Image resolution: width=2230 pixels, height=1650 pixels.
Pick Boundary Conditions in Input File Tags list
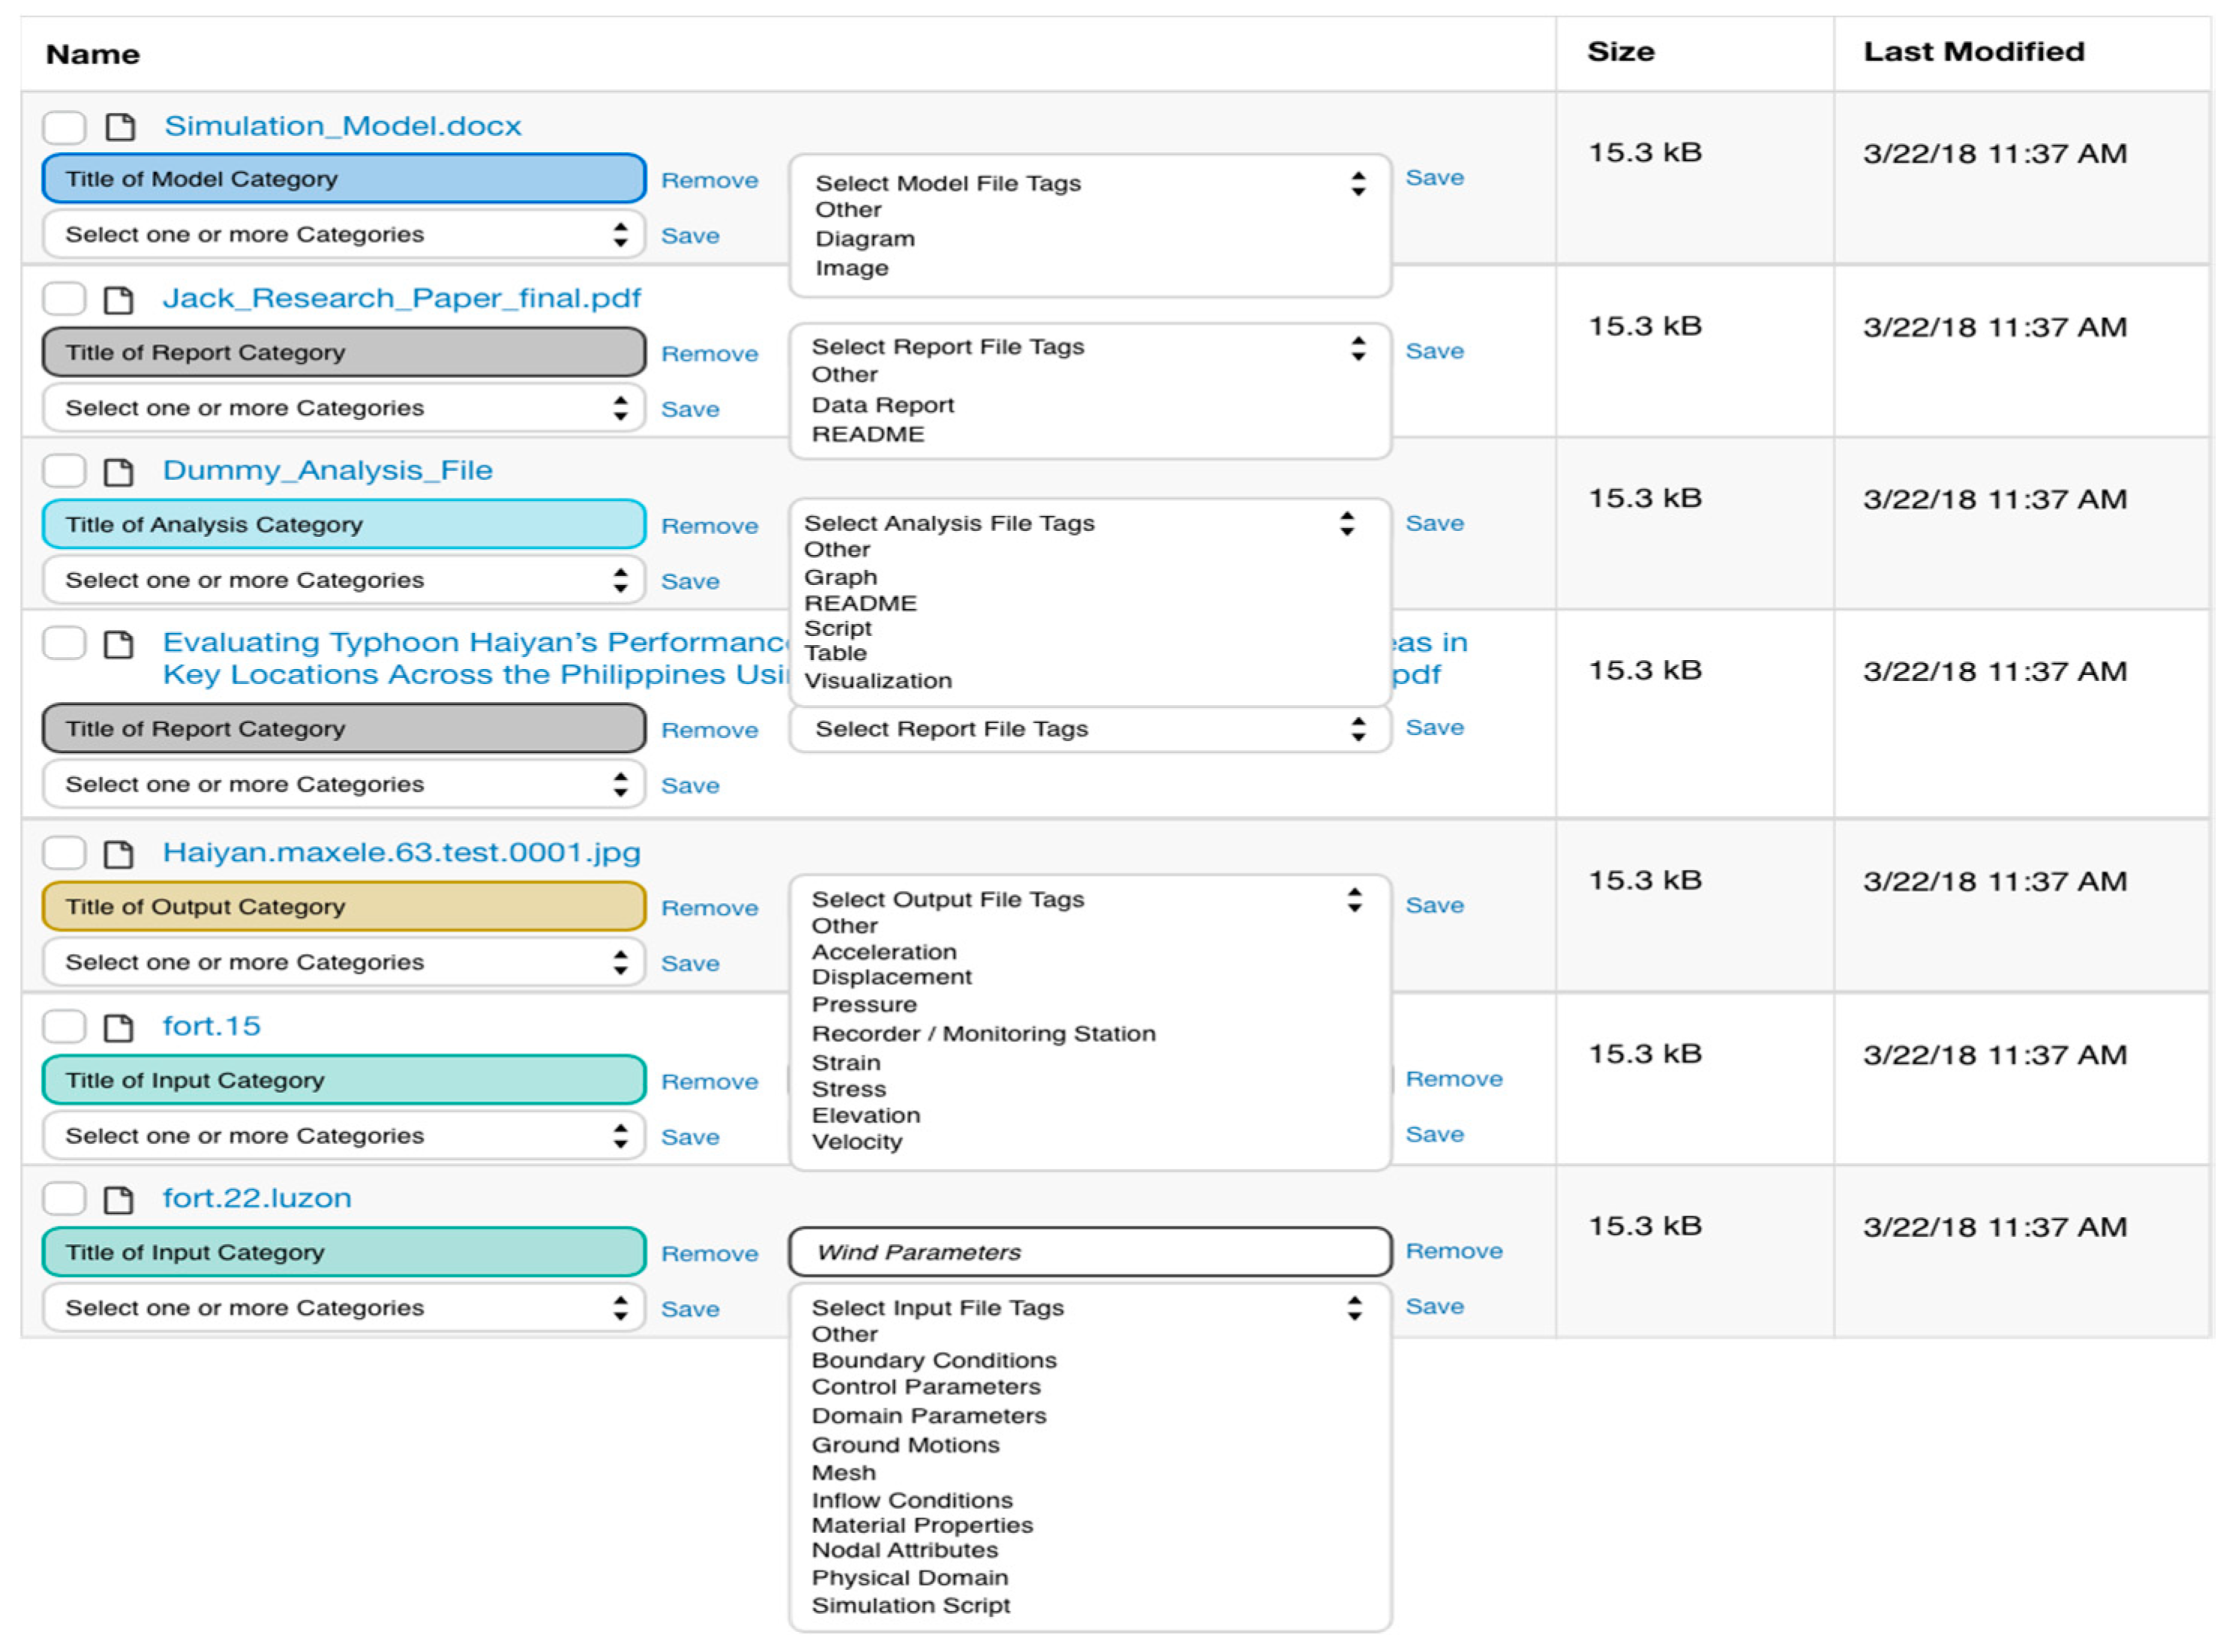click(x=934, y=1361)
